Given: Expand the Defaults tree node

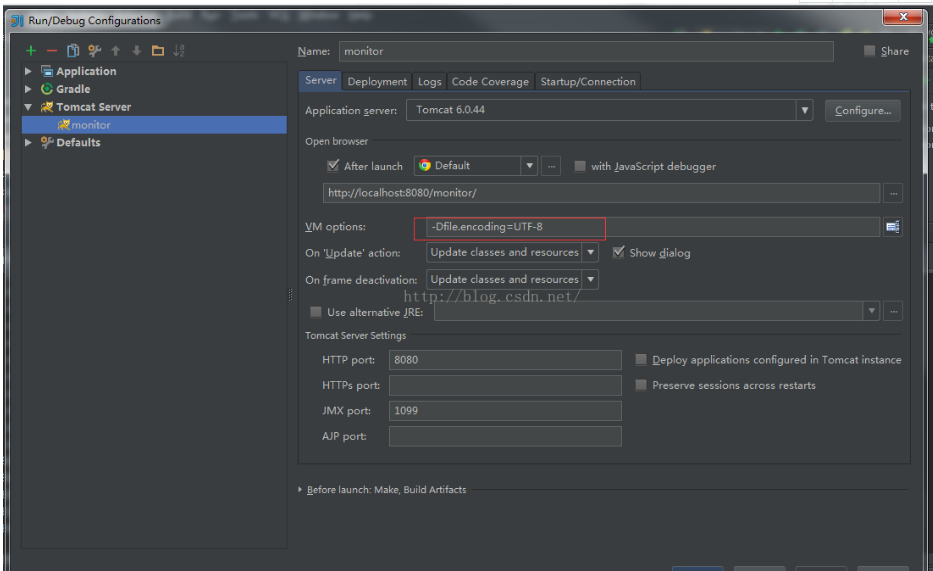Looking at the screenshot, I should (28, 143).
